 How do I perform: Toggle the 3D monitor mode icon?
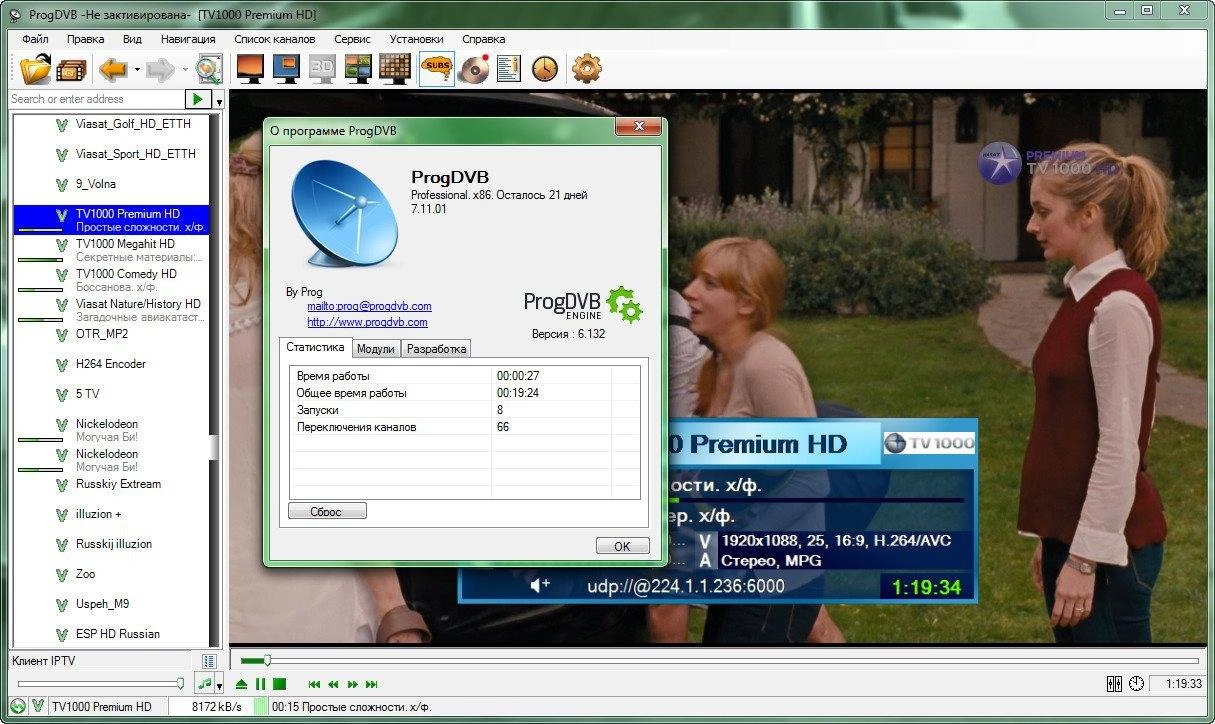coord(322,69)
